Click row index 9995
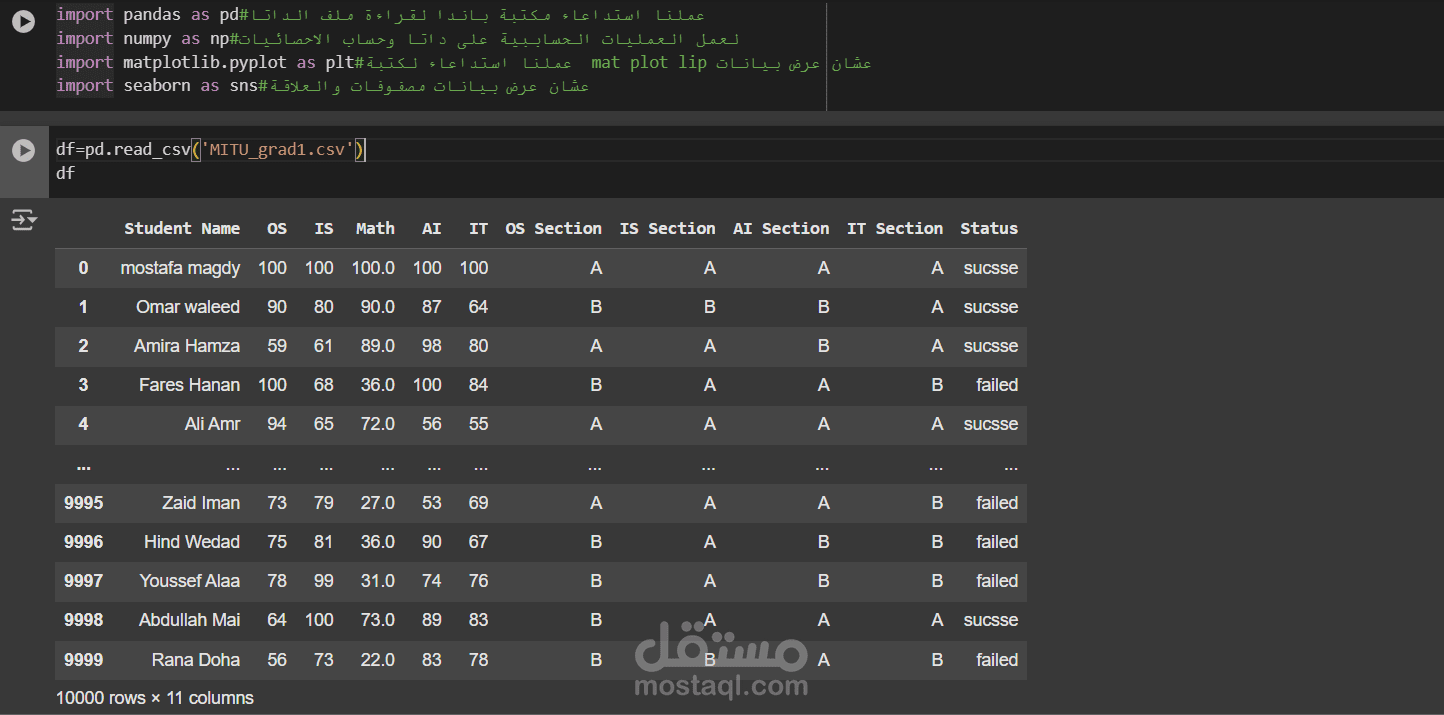The height and width of the screenshot is (715, 1444). 83,503
